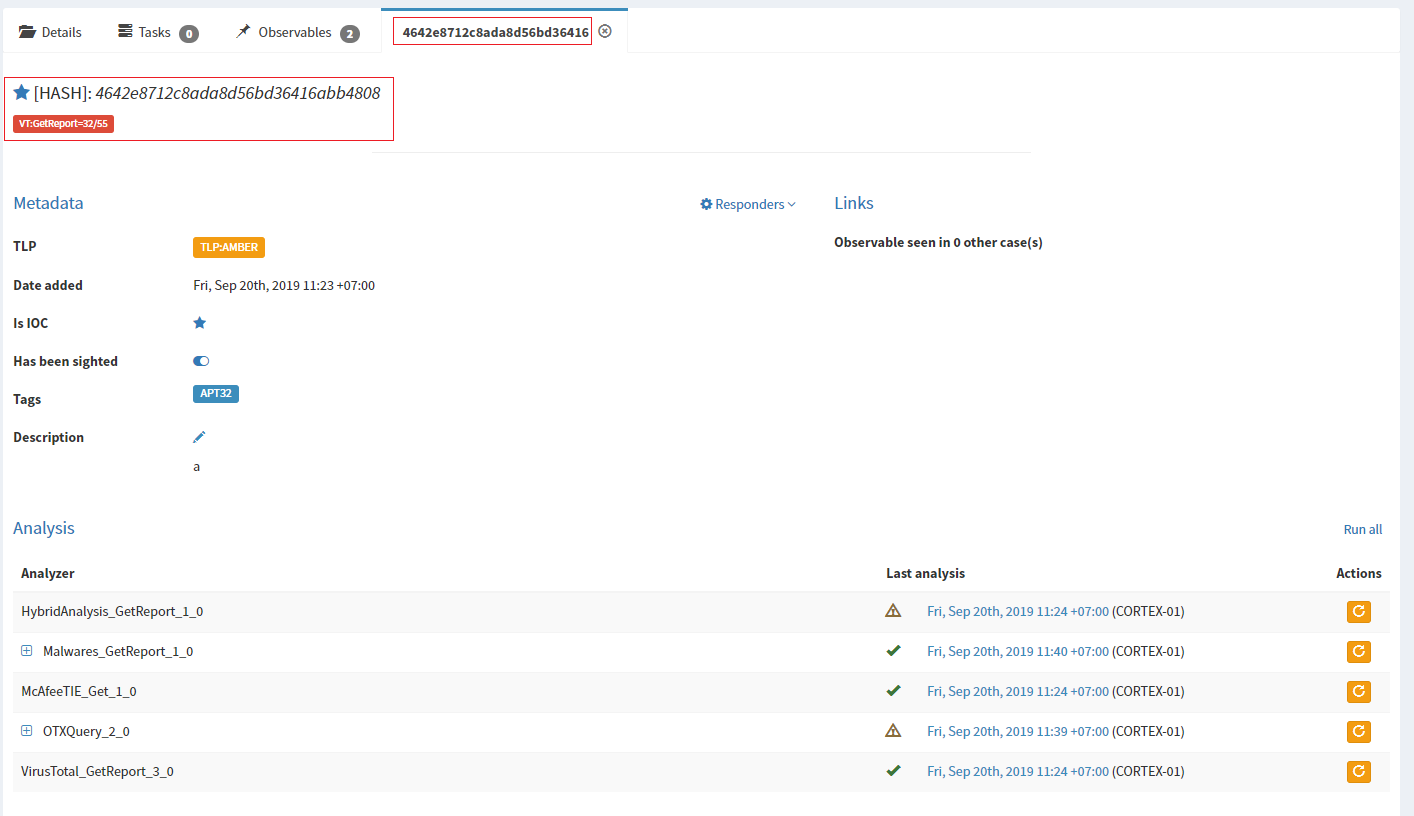Click the Is IOC star icon
Viewport: 1414px width, 816px height.
[199, 322]
